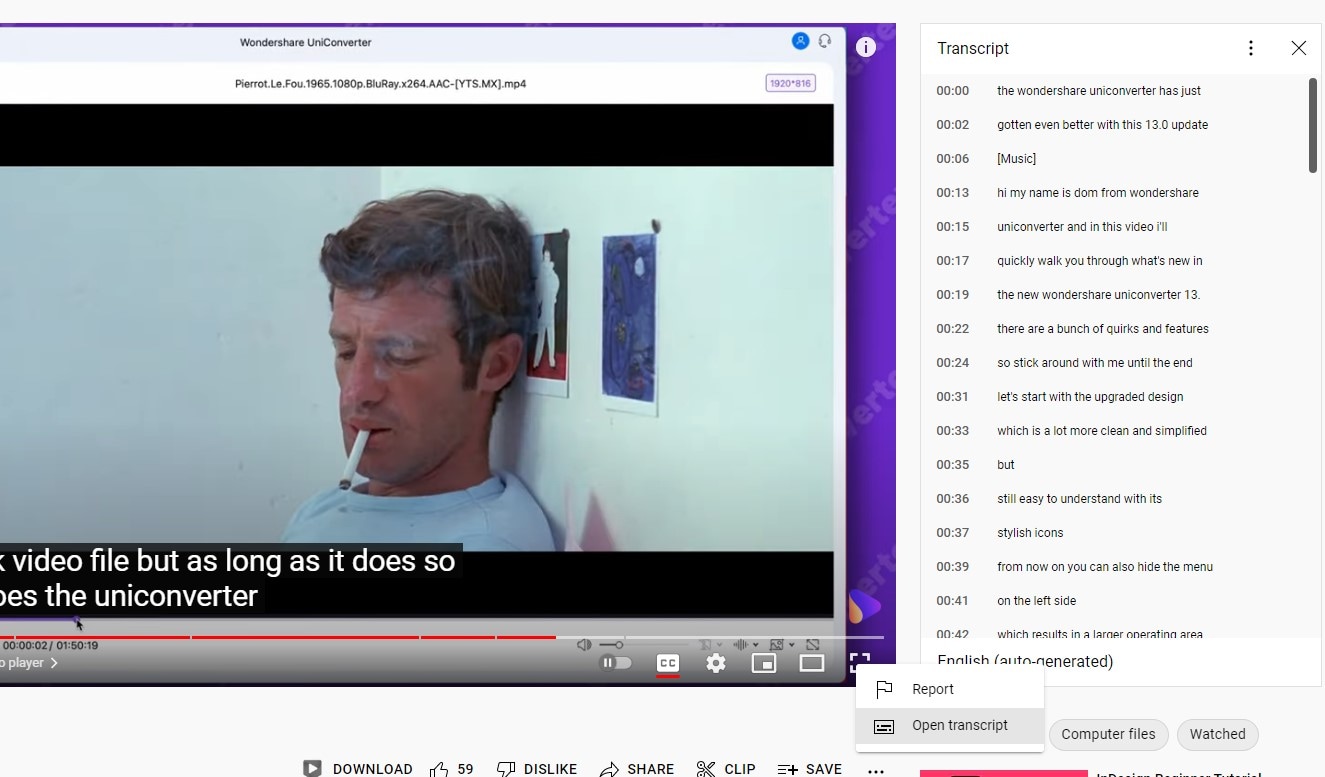Click the partly hidden 'player' chevron link
1325x777 pixels.
[x=30, y=663]
